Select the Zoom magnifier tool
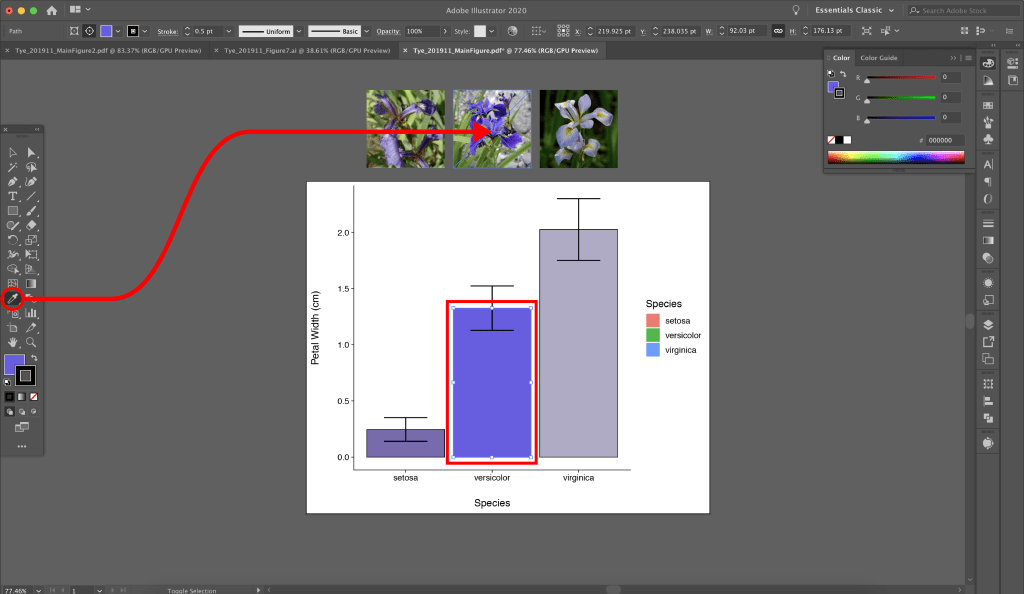1024x594 pixels. click(x=31, y=342)
